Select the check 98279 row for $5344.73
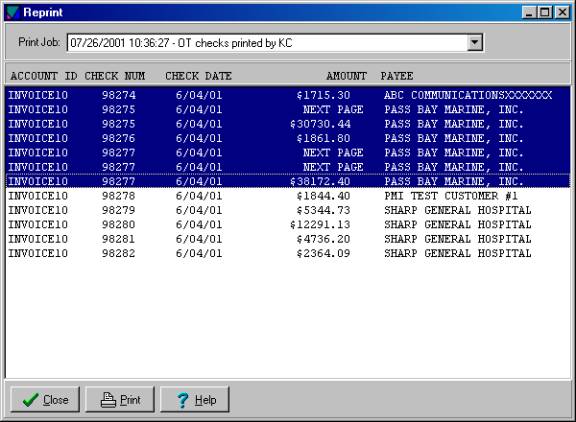 tap(288, 210)
